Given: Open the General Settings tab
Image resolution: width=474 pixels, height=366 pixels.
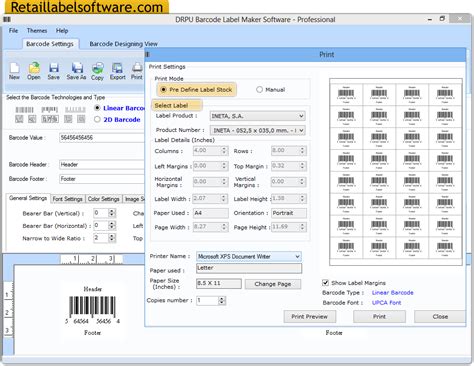Looking at the screenshot, I should click(28, 198).
